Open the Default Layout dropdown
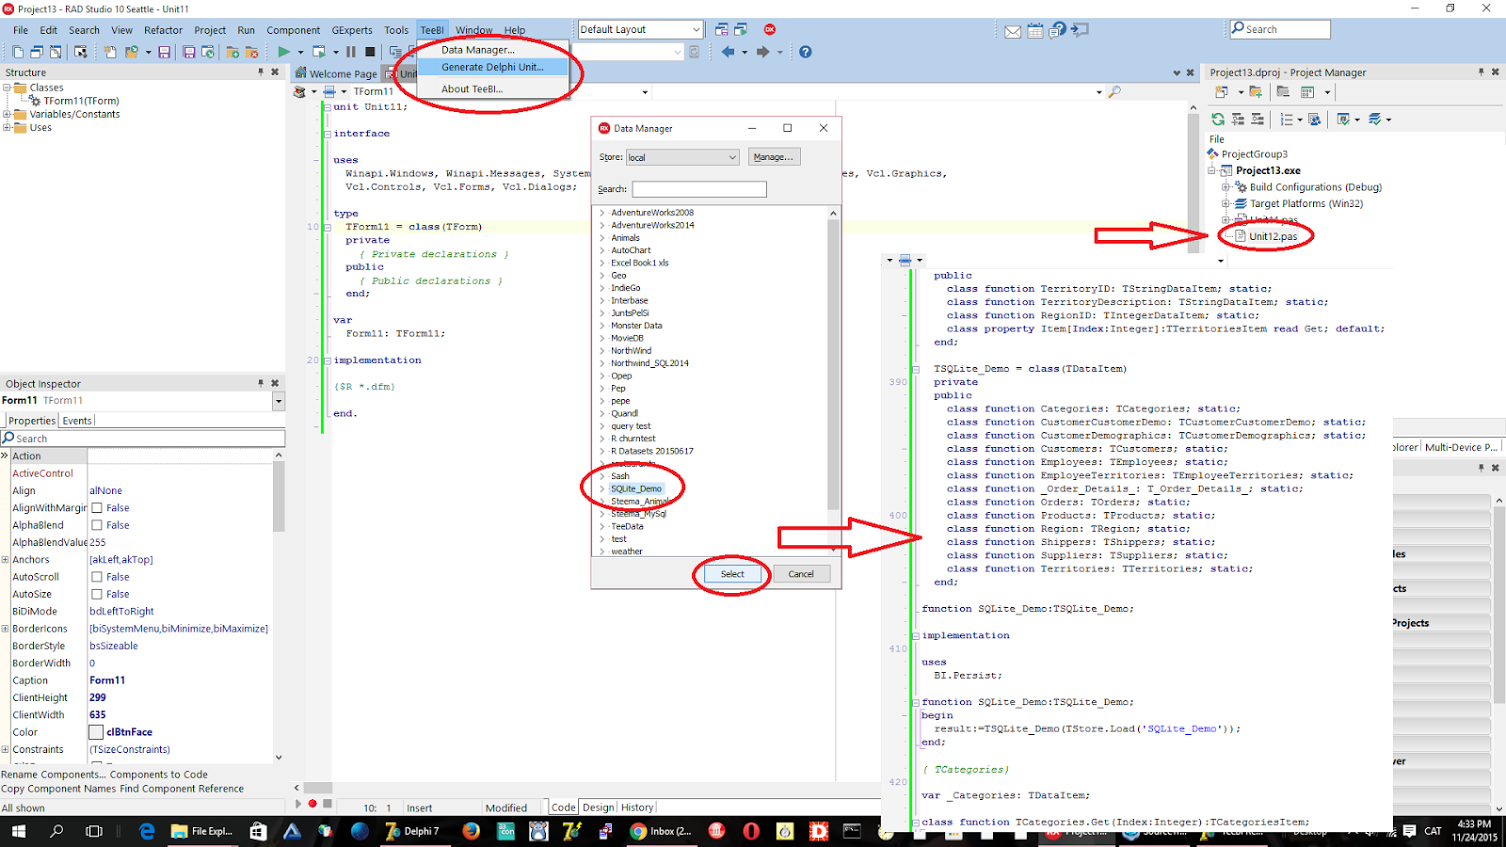The height and width of the screenshot is (847, 1506). (696, 30)
